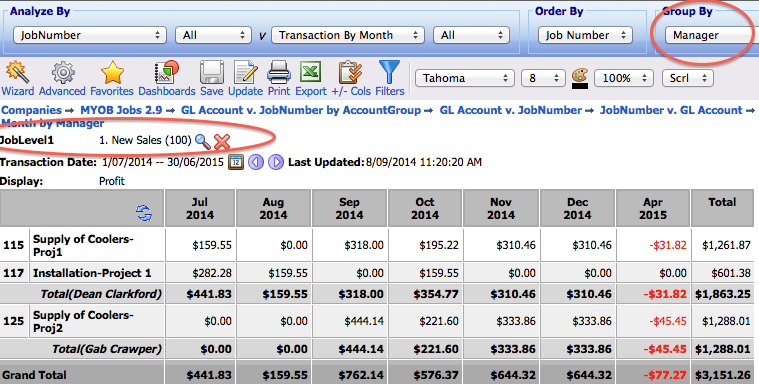
Task: Open the Tahoma font dropdown
Action: tap(465, 78)
